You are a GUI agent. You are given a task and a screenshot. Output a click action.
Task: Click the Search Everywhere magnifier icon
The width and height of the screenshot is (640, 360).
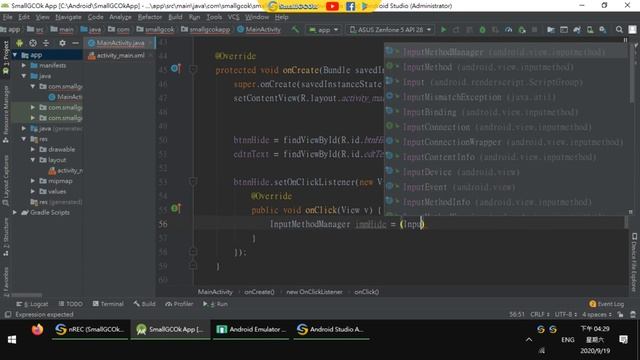click(x=619, y=30)
